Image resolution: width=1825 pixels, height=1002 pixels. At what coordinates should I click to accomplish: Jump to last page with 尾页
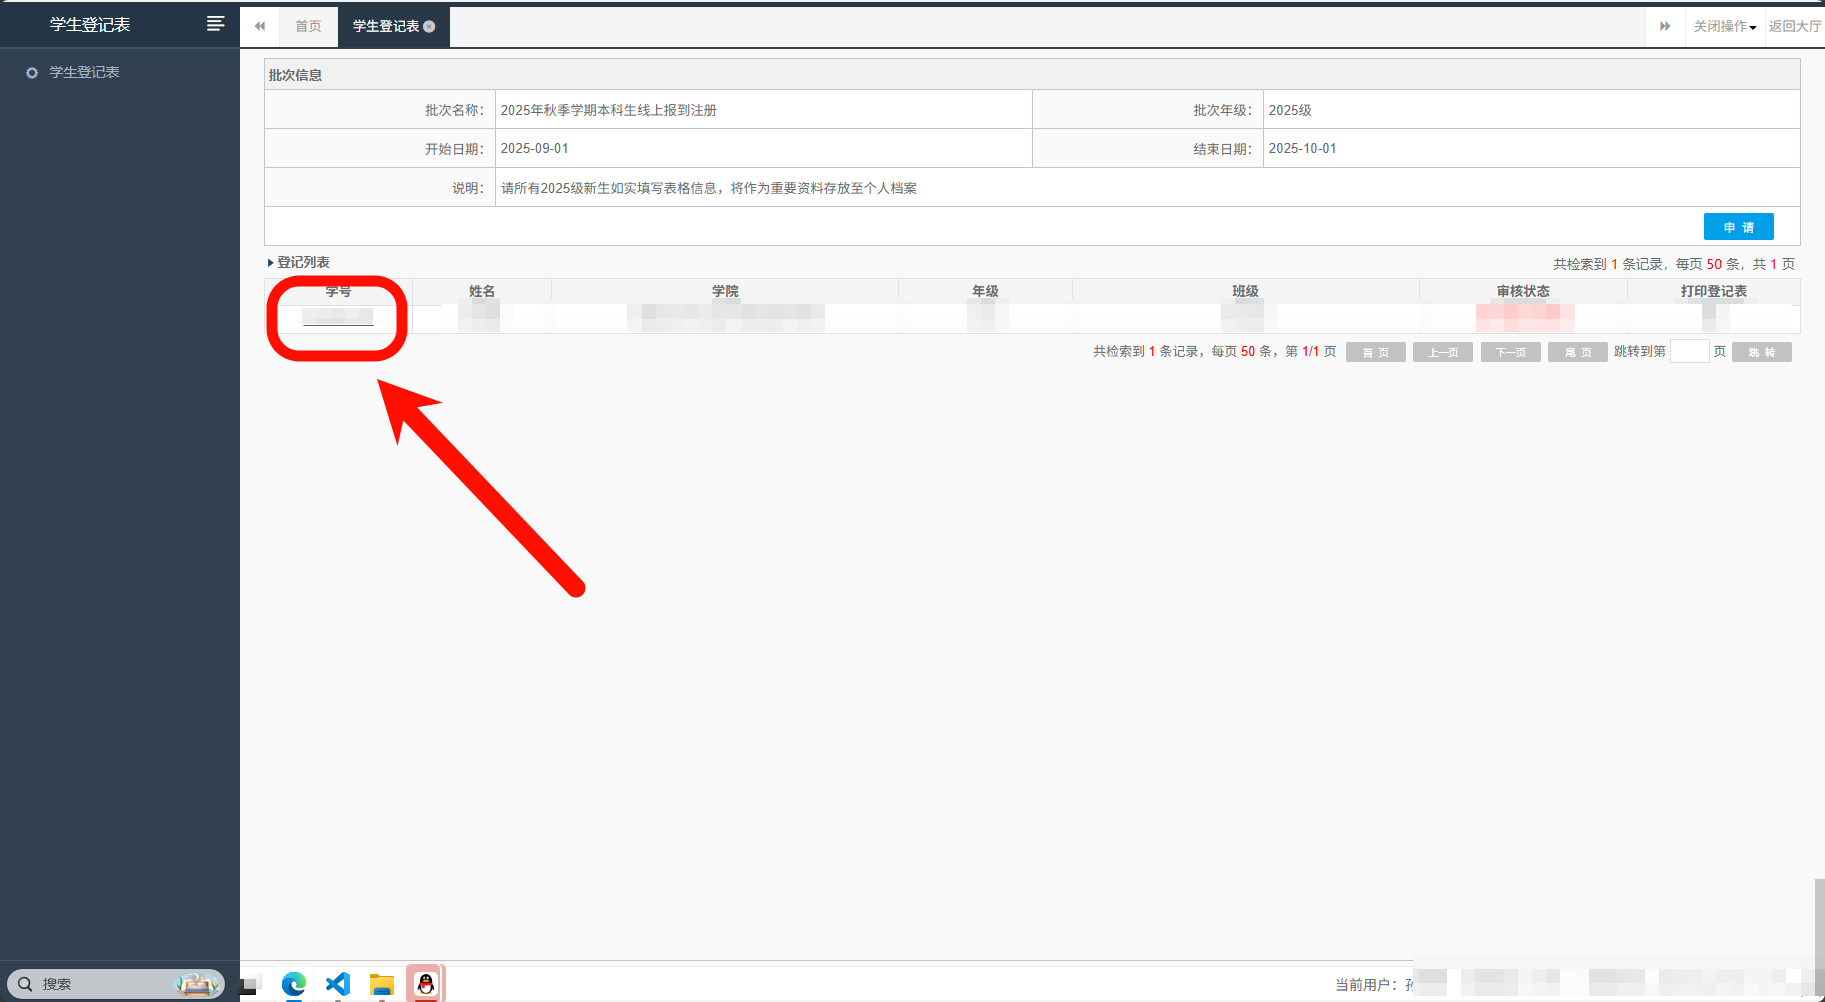[1577, 352]
